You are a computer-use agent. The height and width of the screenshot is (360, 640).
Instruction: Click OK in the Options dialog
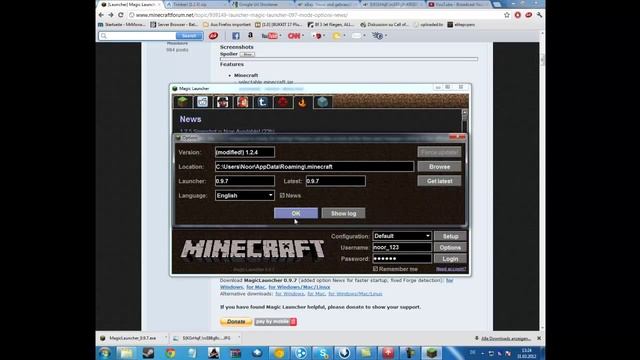[x=296, y=213]
